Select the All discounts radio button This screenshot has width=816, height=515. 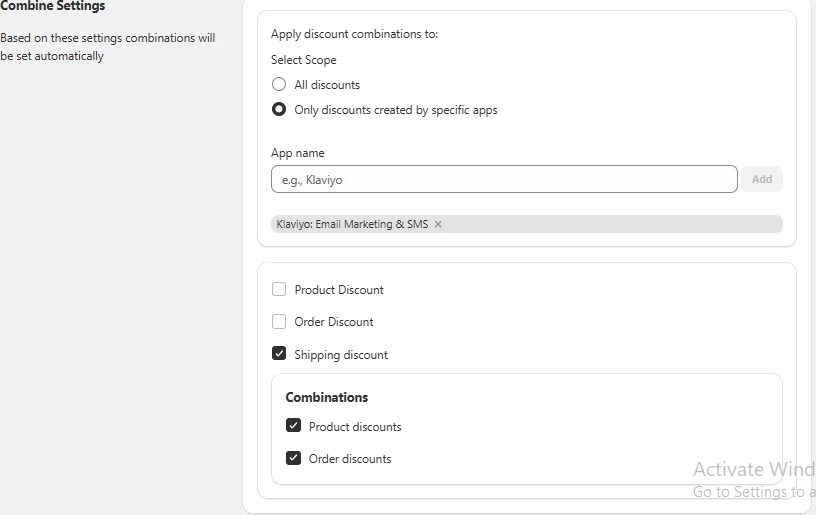click(279, 84)
